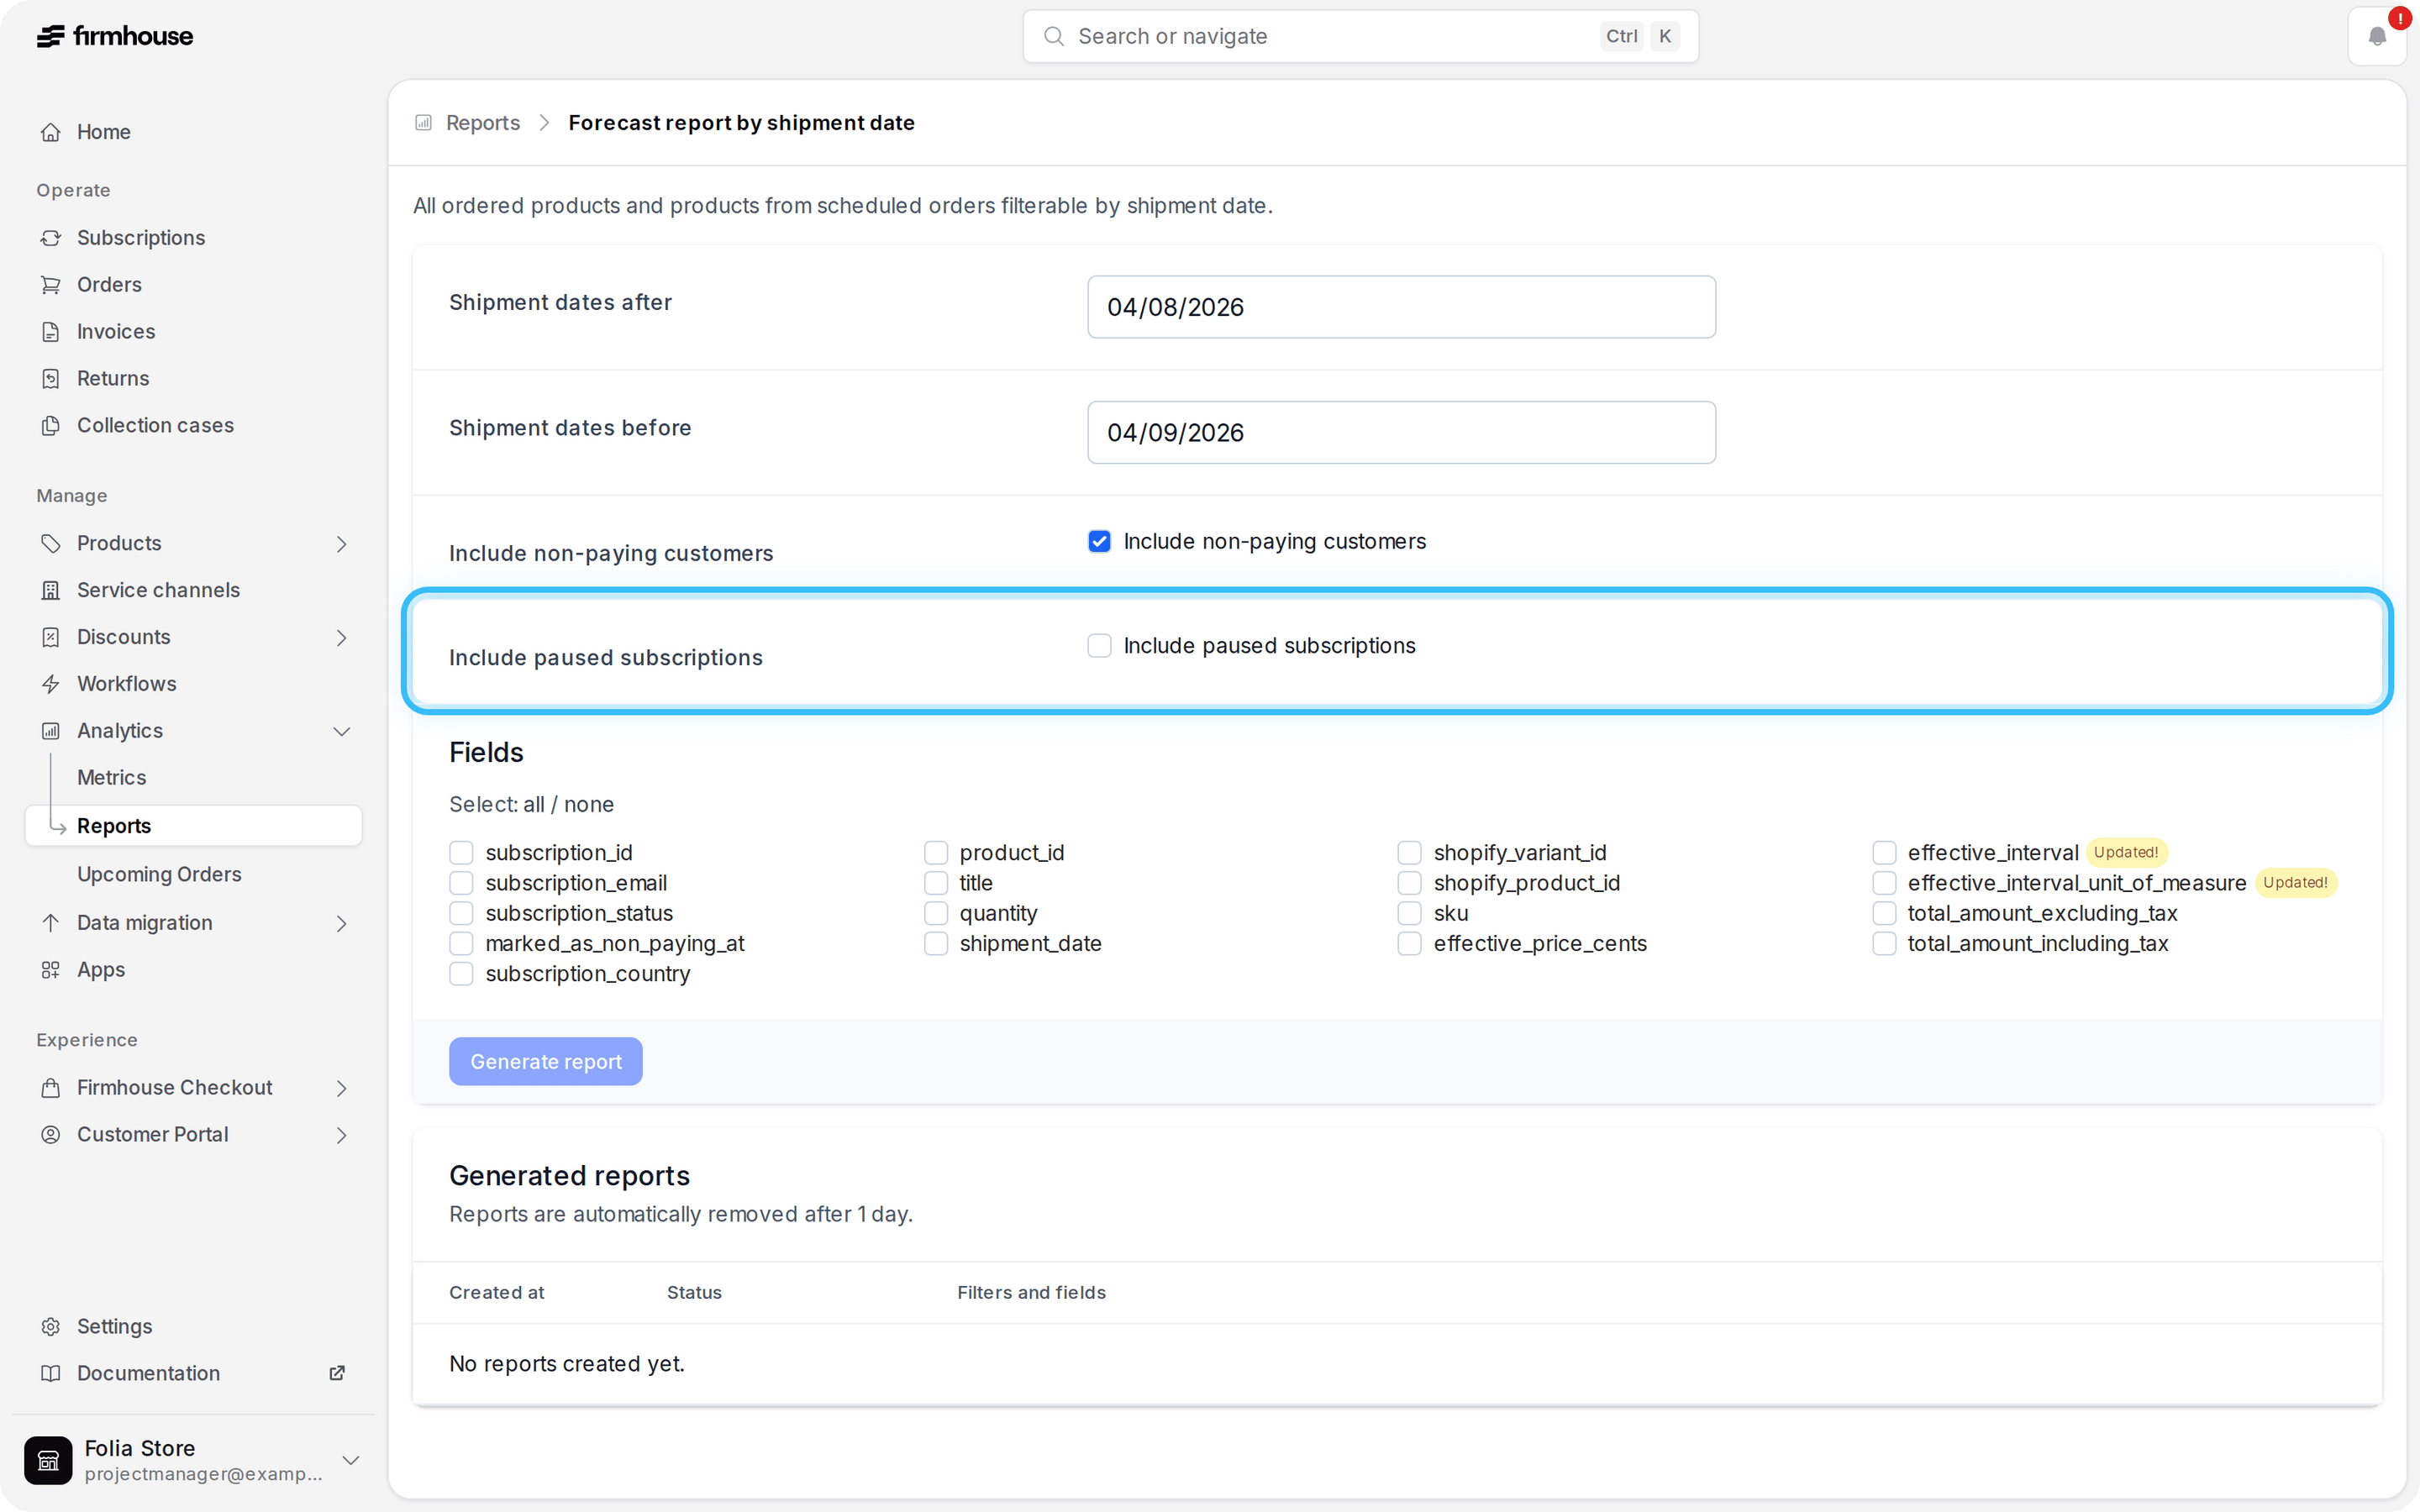Uncheck Include non-paying customers
The height and width of the screenshot is (1512, 2420).
[x=1099, y=542]
